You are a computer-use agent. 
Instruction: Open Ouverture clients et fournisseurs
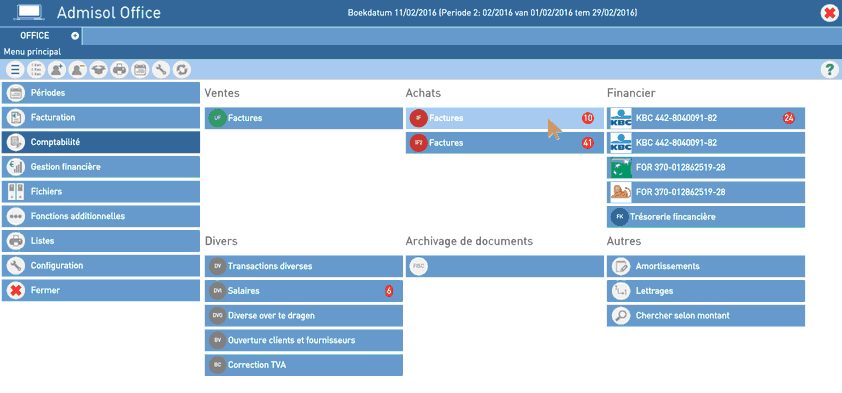304,340
